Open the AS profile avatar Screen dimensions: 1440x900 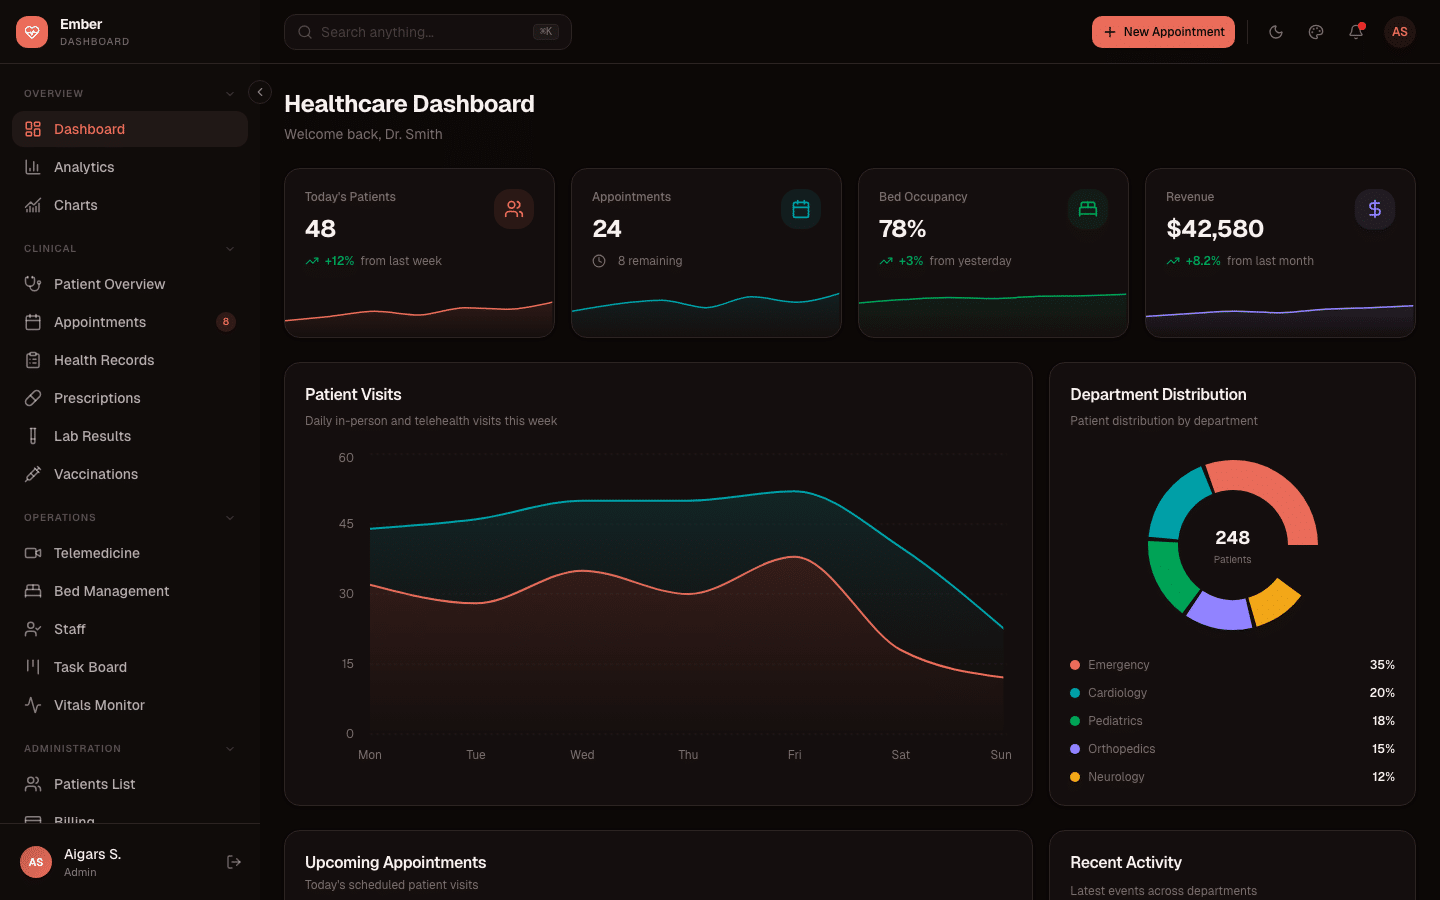click(x=1399, y=32)
